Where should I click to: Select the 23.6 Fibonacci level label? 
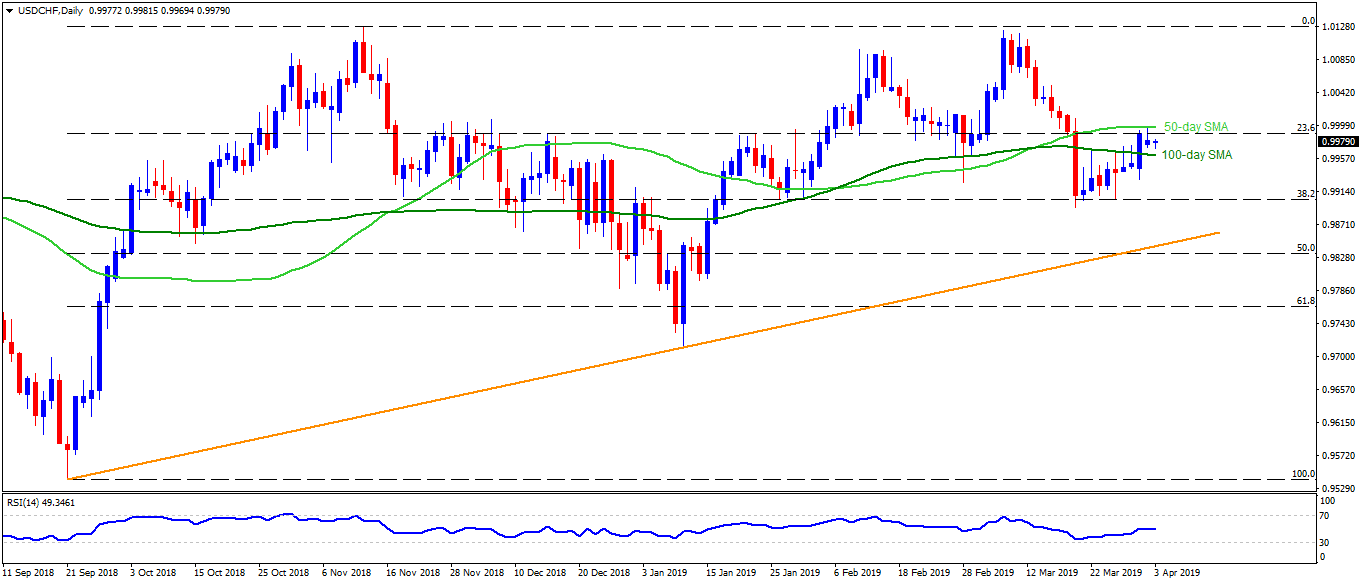pos(1303,127)
